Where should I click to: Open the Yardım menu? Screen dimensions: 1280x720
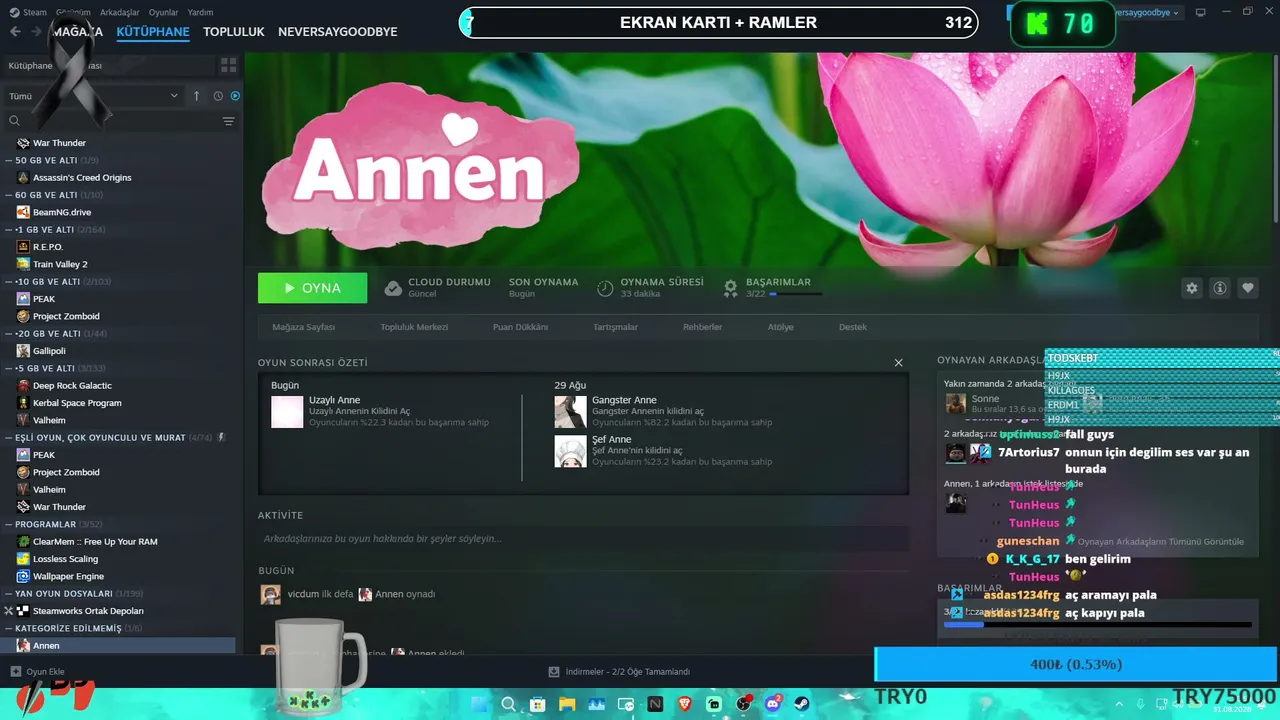point(200,12)
